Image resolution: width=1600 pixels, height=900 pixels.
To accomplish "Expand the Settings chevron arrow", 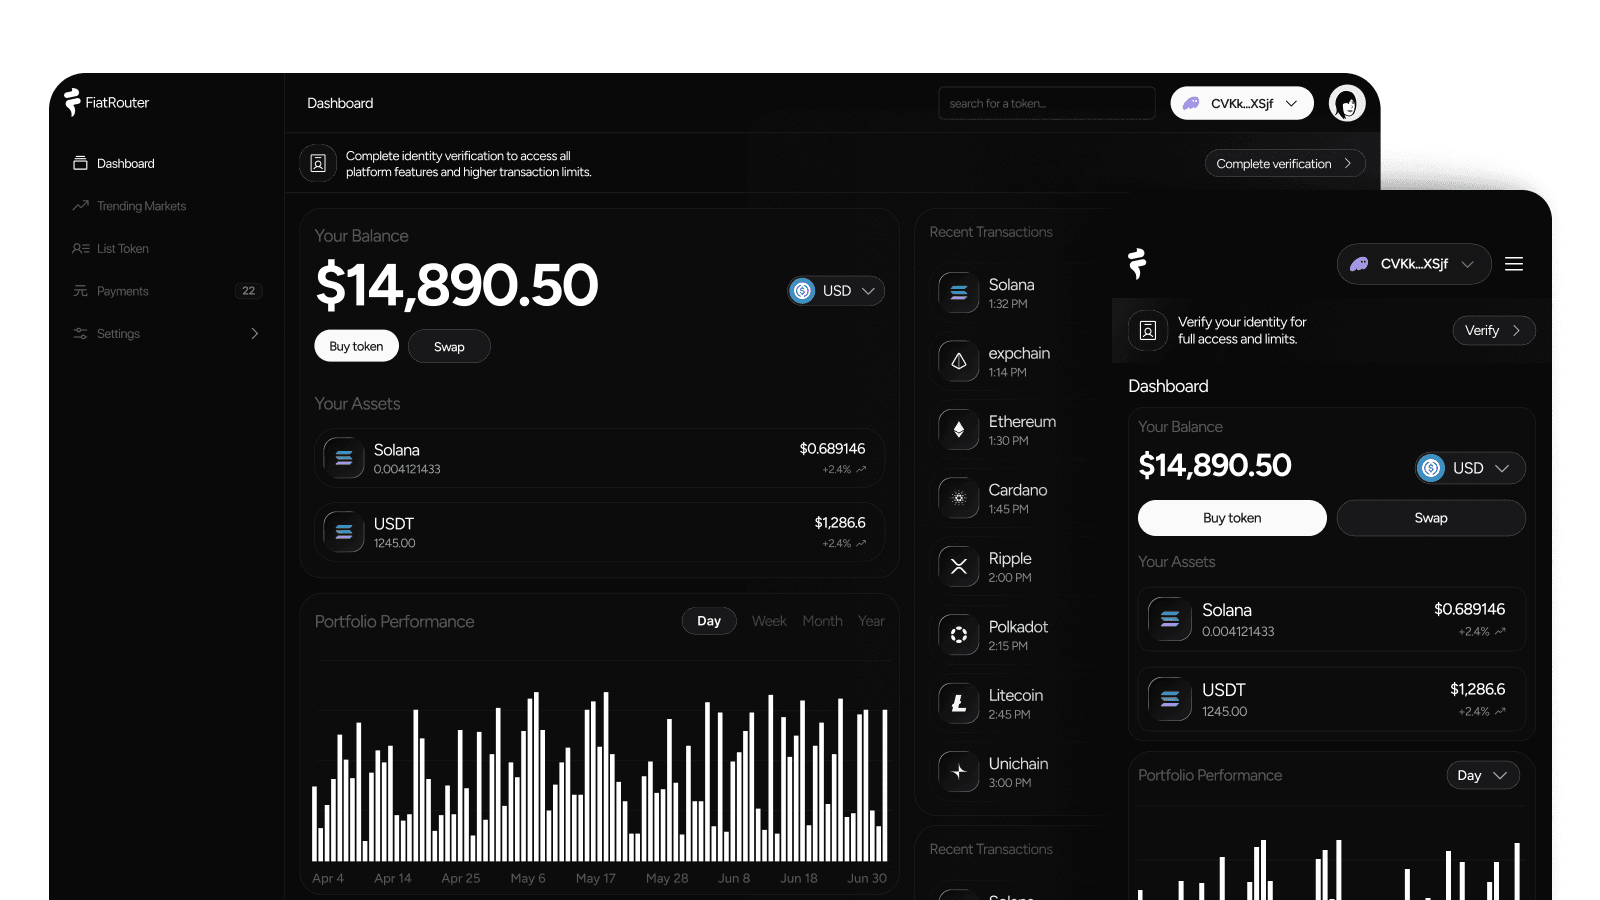I will pyautogui.click(x=254, y=333).
